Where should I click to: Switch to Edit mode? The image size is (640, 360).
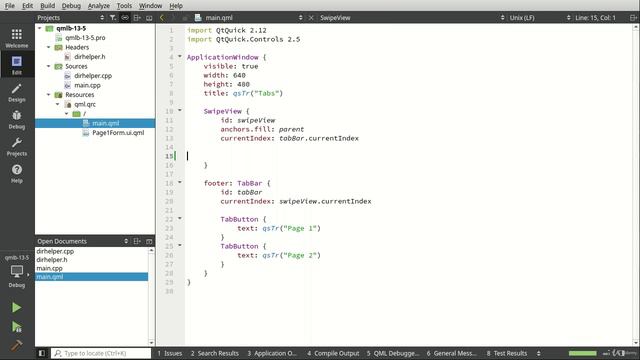point(17,65)
